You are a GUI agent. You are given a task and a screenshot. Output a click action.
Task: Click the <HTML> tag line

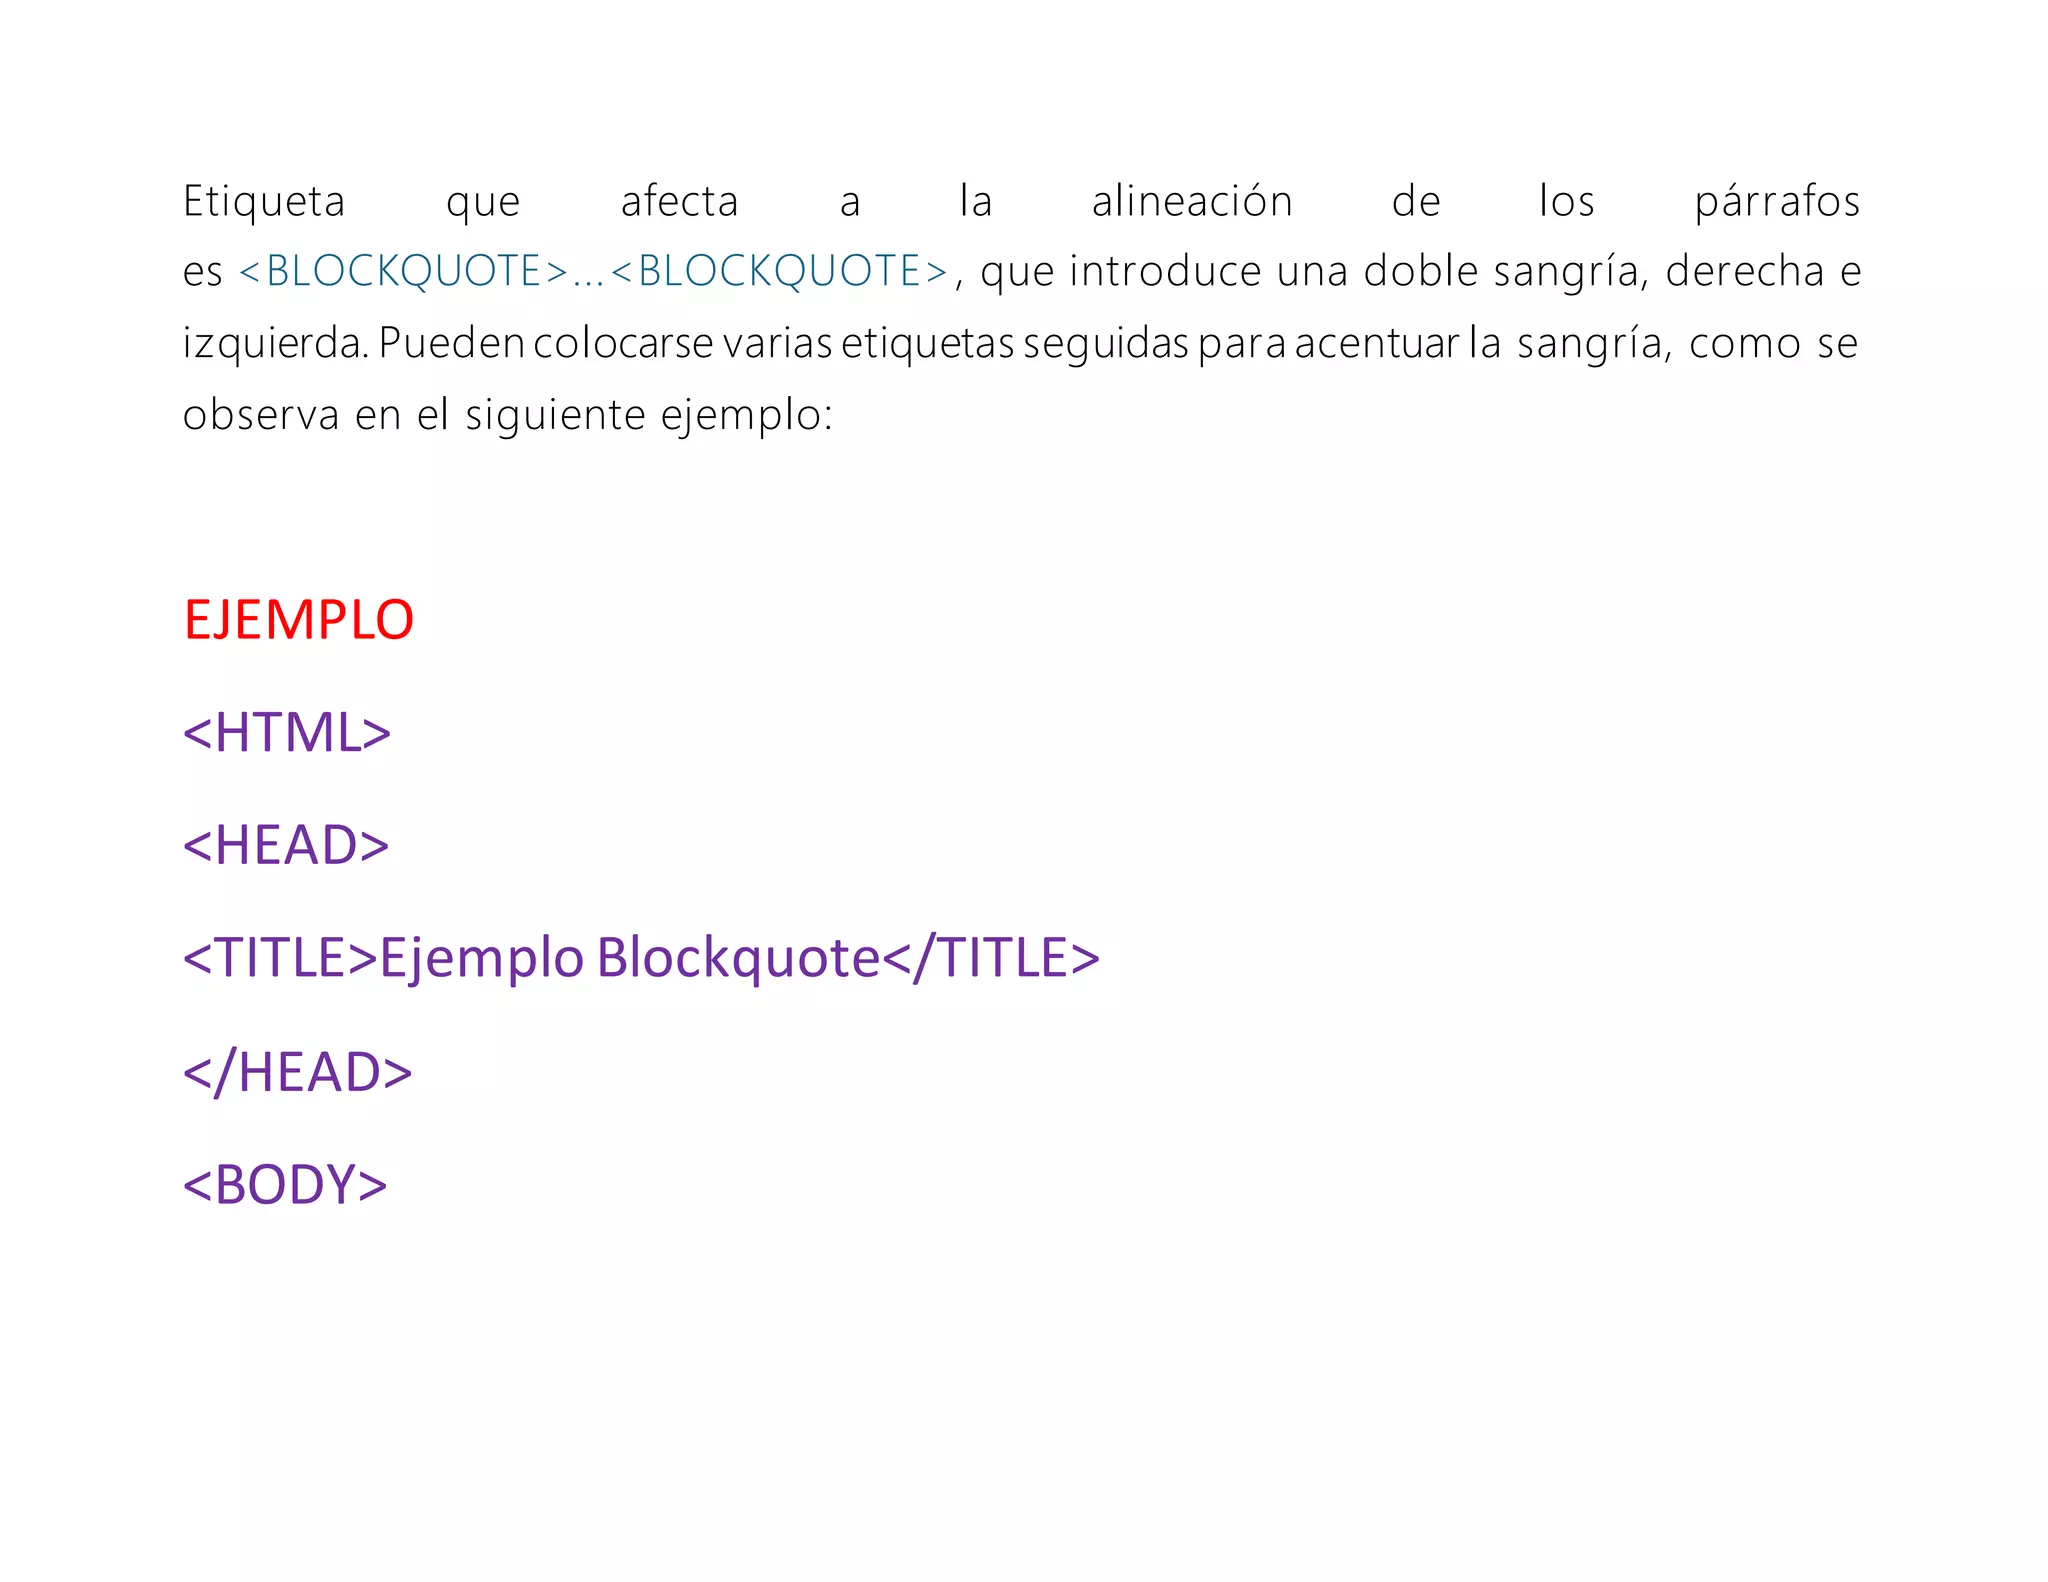coord(287,732)
